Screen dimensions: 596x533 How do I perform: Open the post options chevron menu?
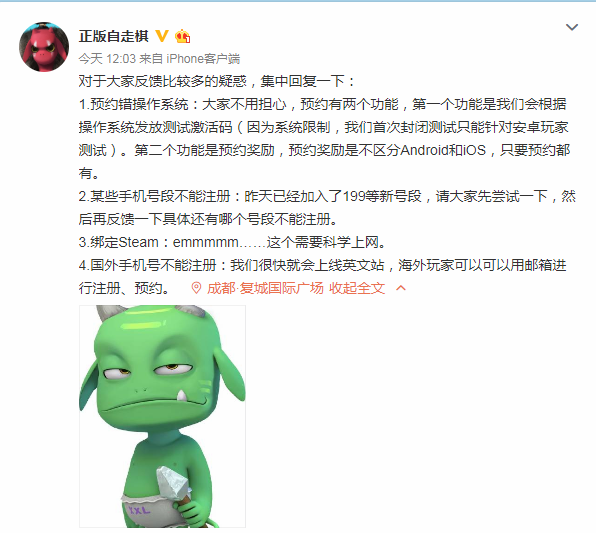(x=572, y=27)
